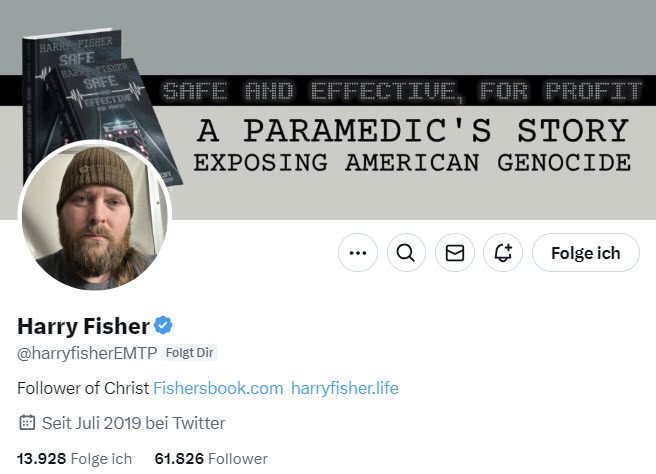This screenshot has width=656, height=474.
Task: Click the 'Follower of Christ' bio text
Action: [x=83, y=387]
